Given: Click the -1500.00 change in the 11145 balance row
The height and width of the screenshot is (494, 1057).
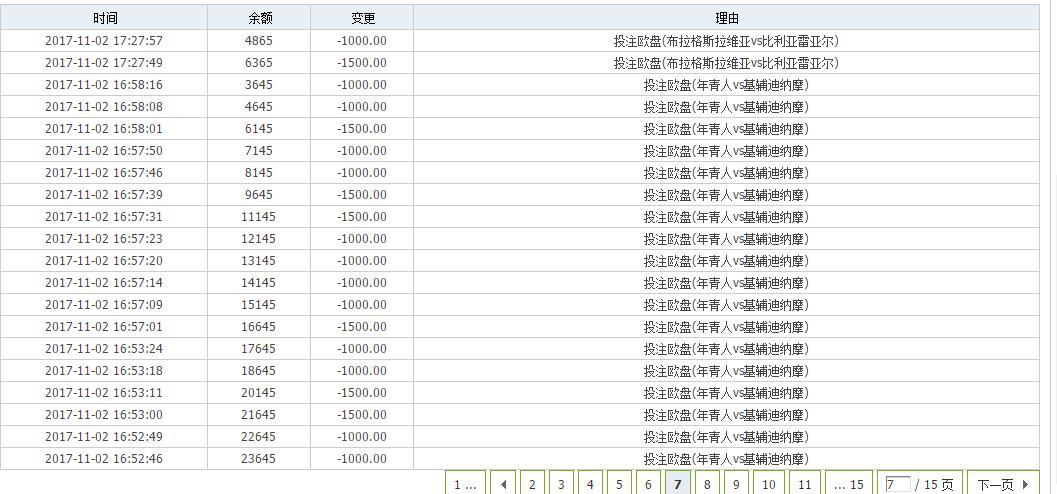Looking at the screenshot, I should 362,216.
